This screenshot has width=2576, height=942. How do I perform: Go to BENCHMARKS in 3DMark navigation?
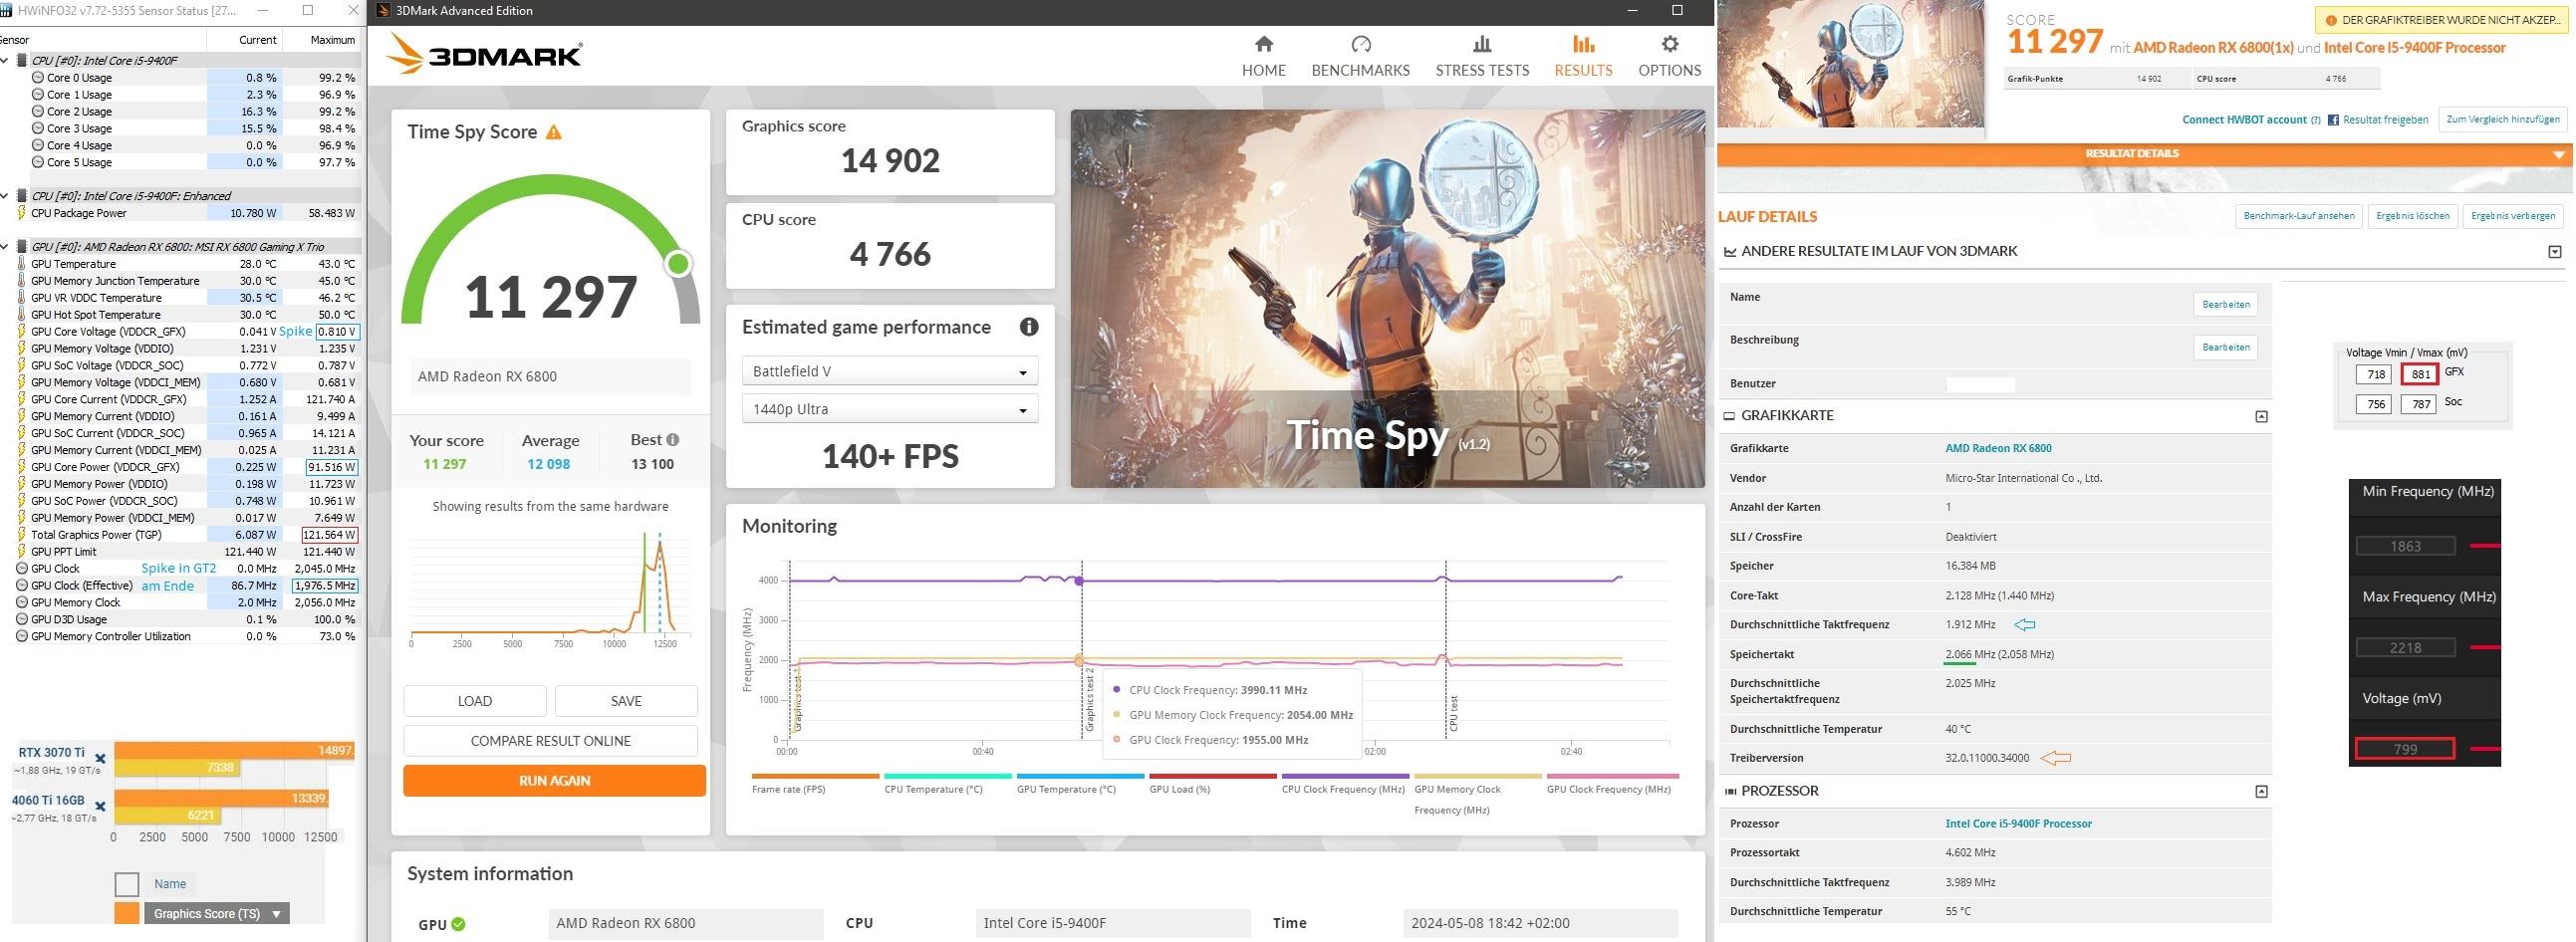click(x=1360, y=56)
